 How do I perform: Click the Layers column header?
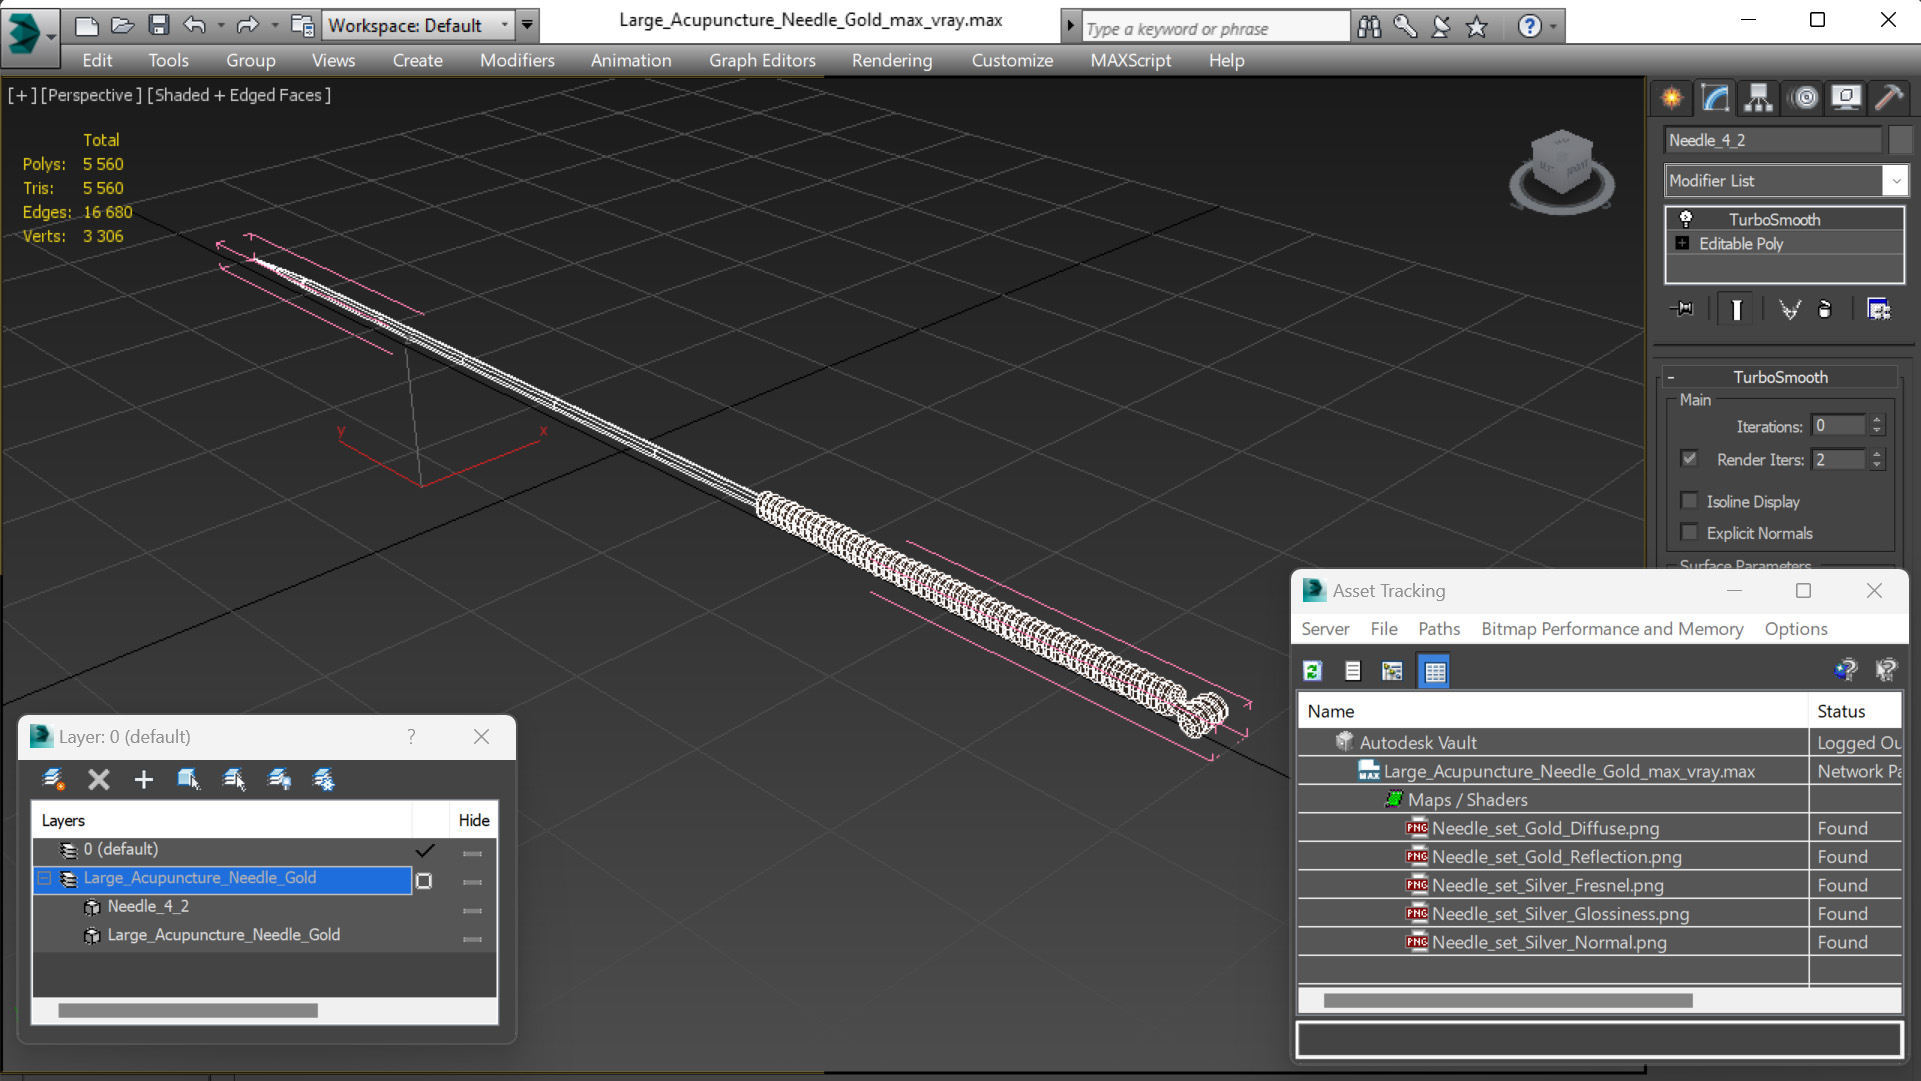pos(222,820)
